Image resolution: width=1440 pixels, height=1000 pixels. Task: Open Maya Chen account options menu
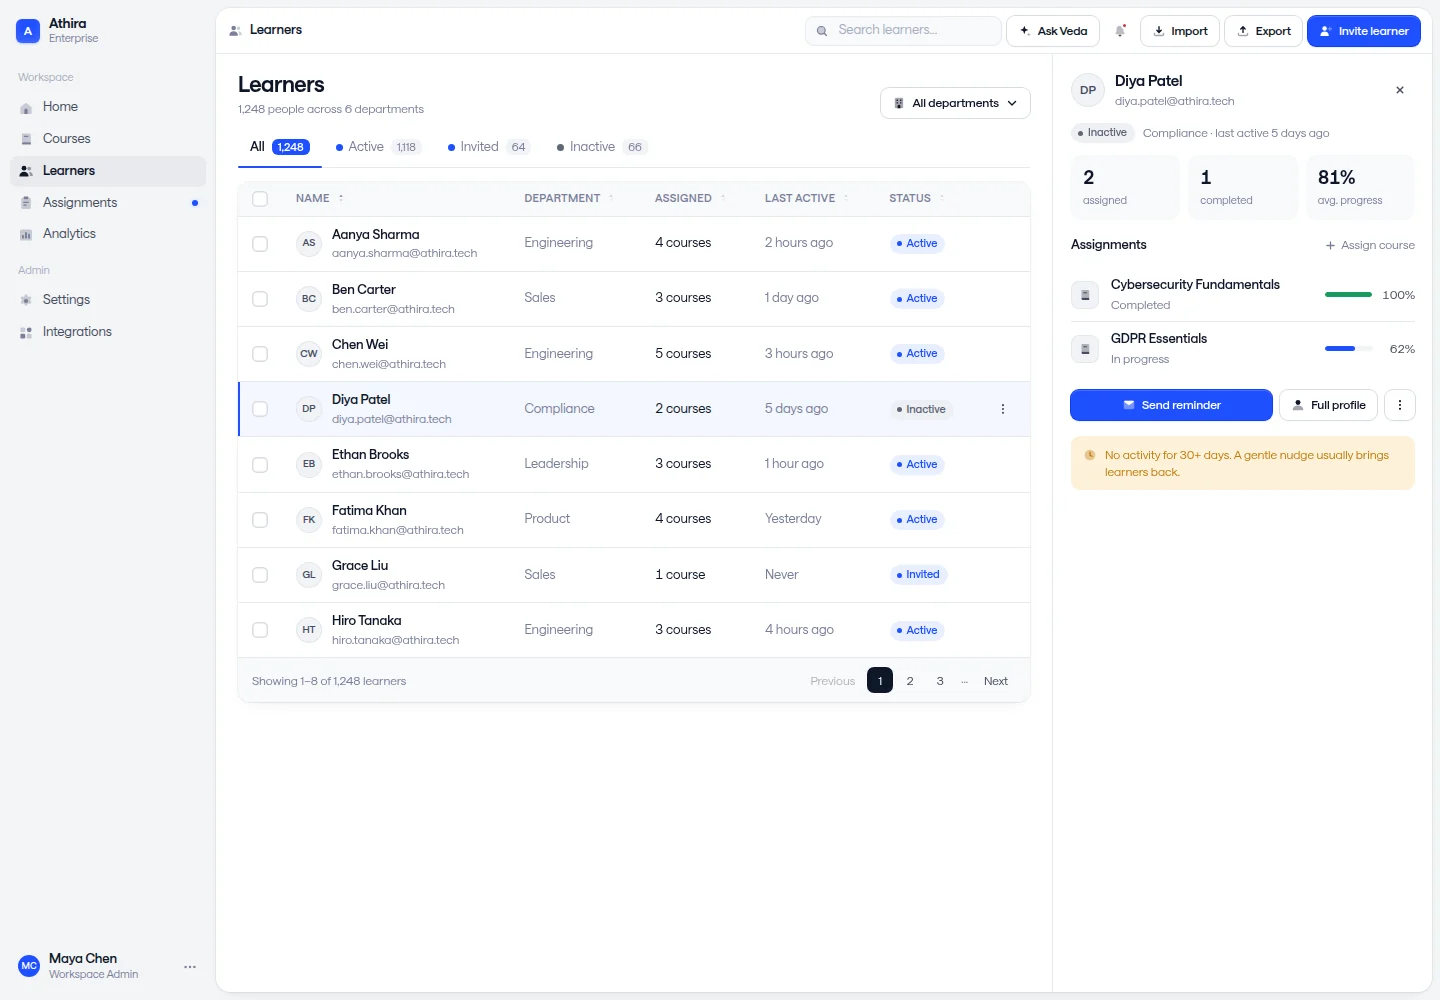190,967
